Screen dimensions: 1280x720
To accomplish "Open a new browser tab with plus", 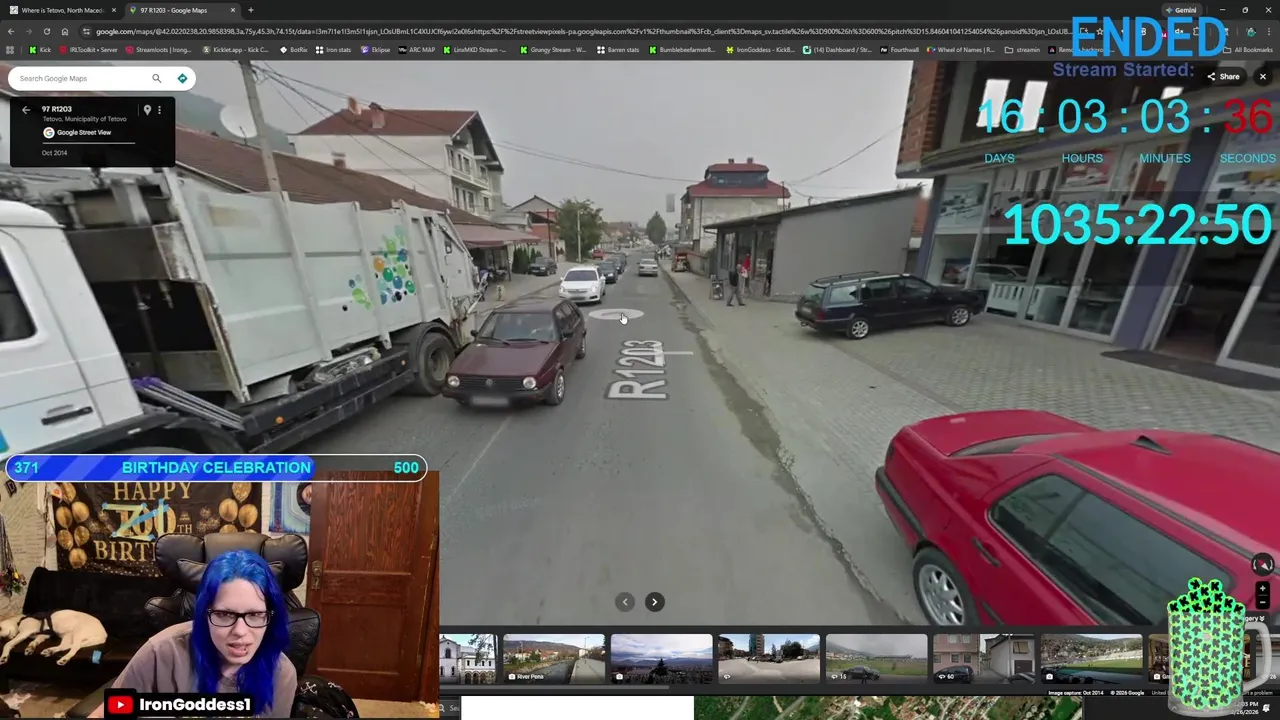I will pyautogui.click(x=250, y=10).
